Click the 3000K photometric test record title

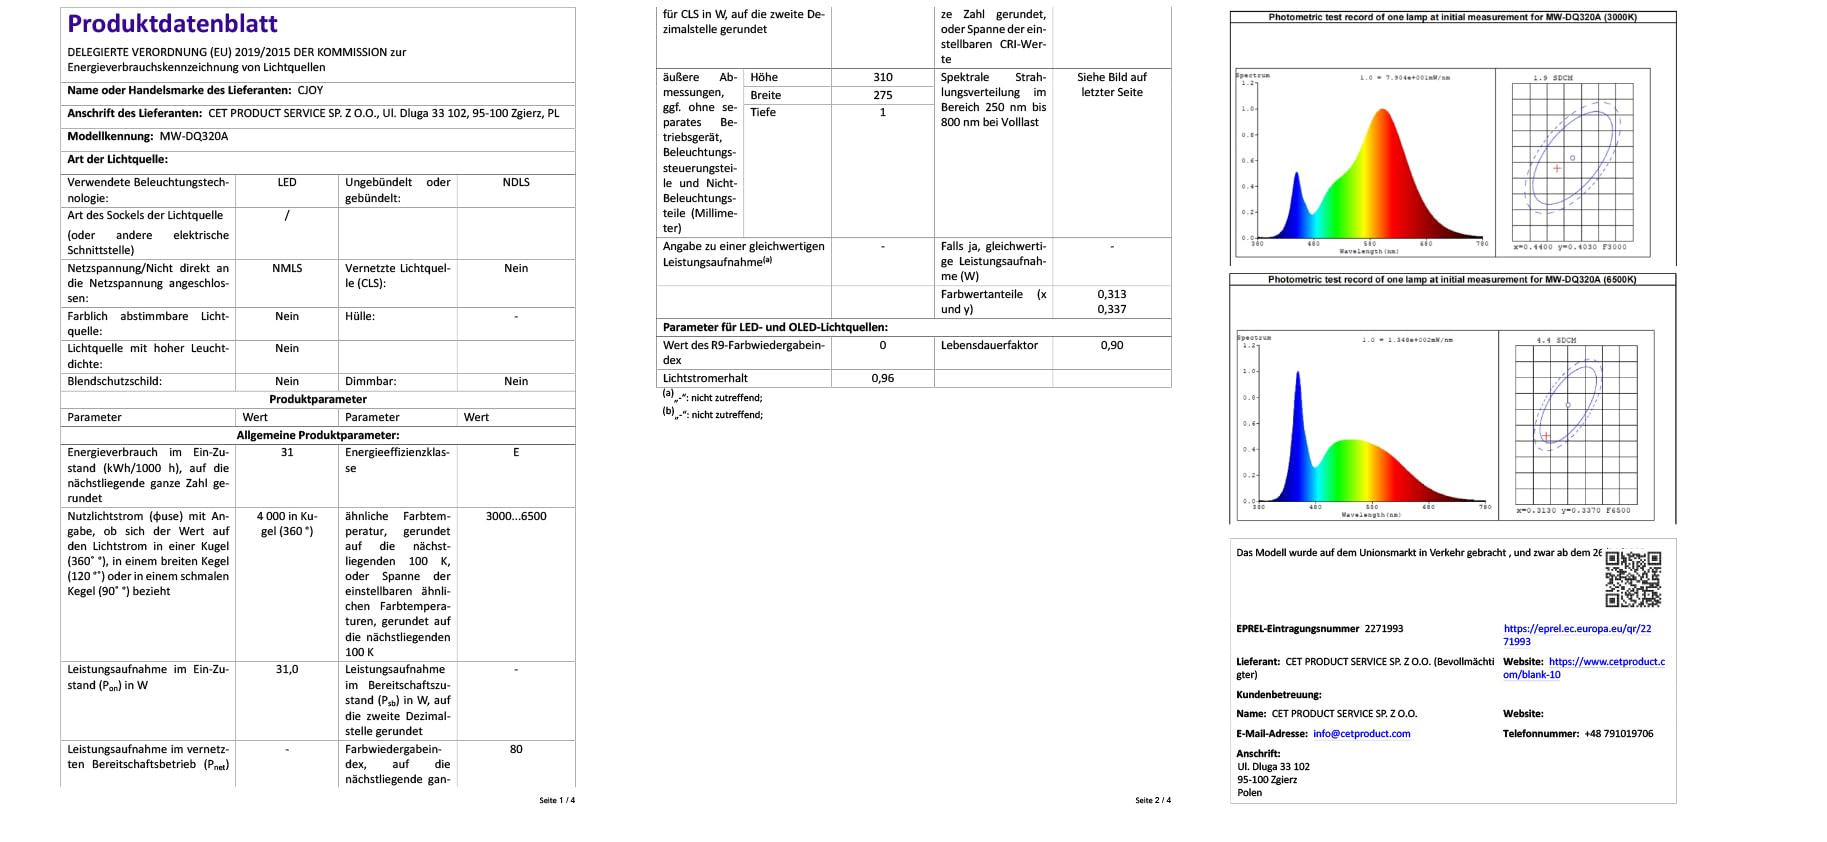point(1452,17)
